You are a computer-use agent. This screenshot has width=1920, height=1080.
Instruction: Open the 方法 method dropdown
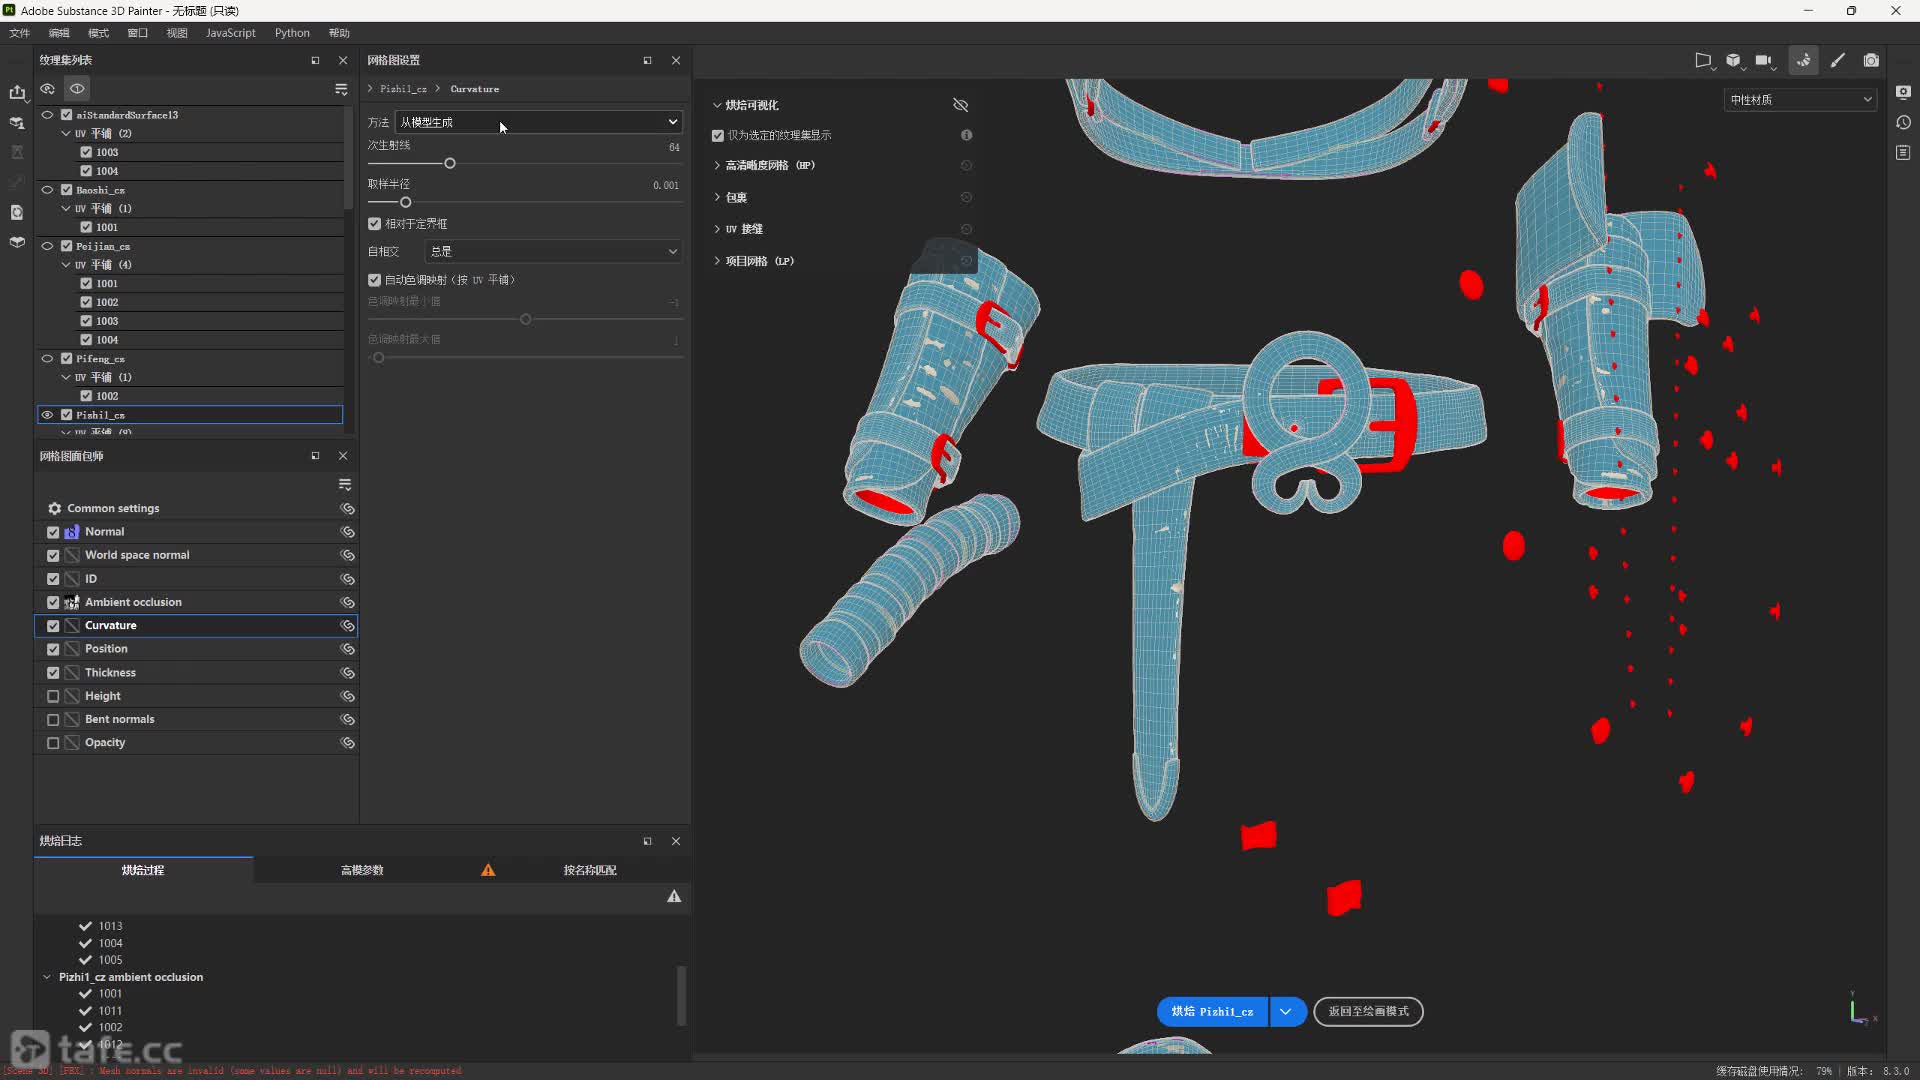538,122
